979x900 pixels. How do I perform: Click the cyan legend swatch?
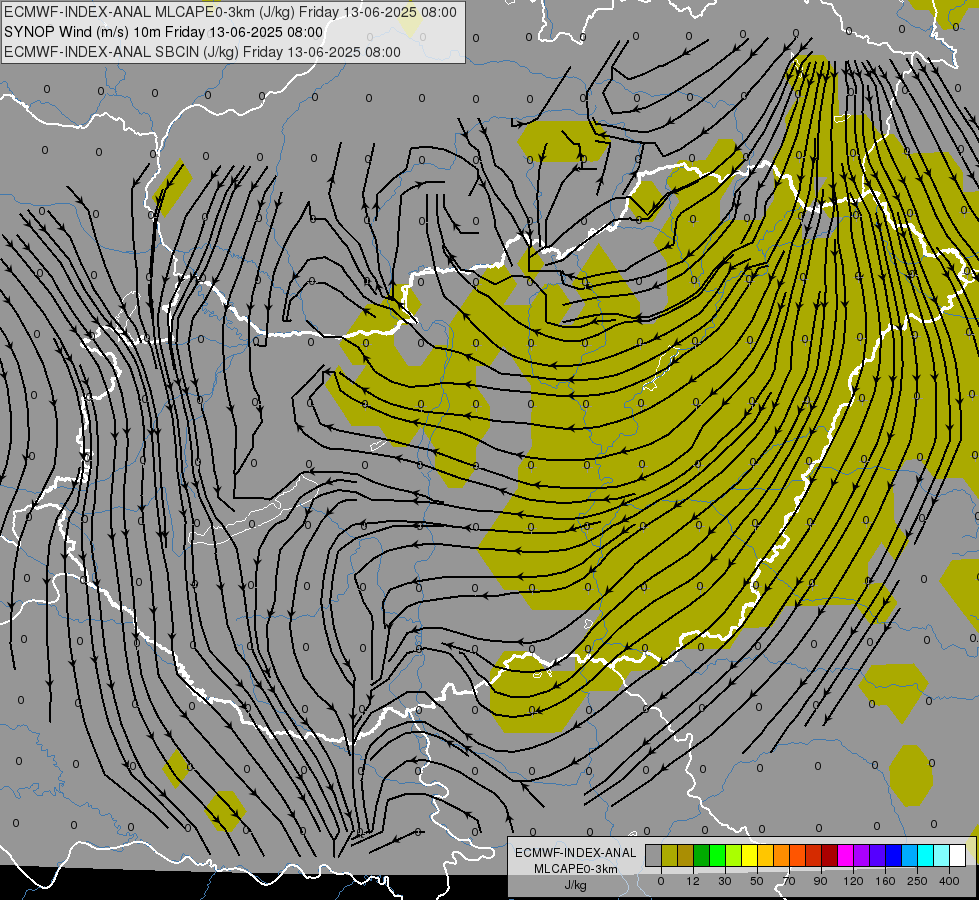pos(927,855)
